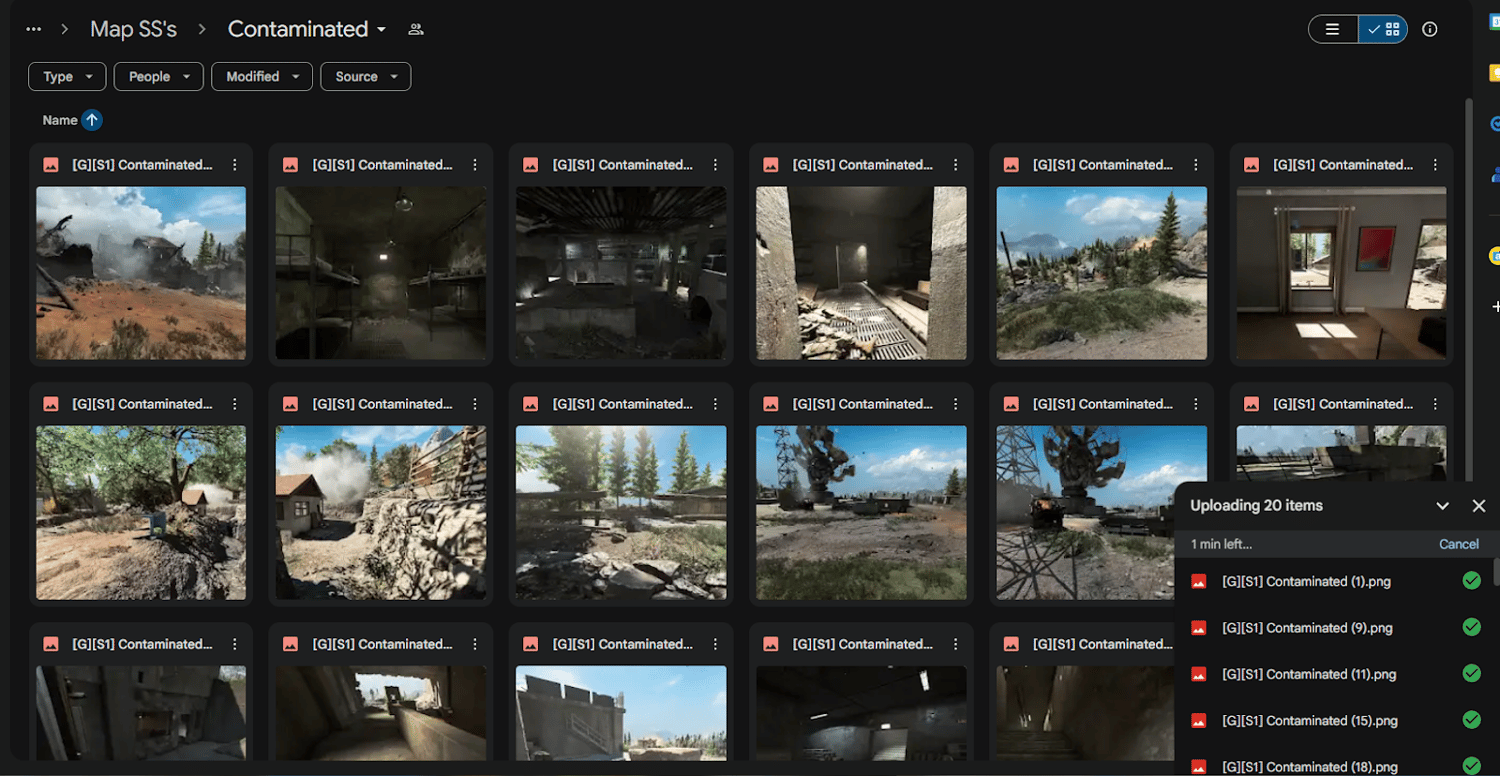The image size is (1500, 776).
Task: Open more actions for the excavator field image
Action: [955, 404]
